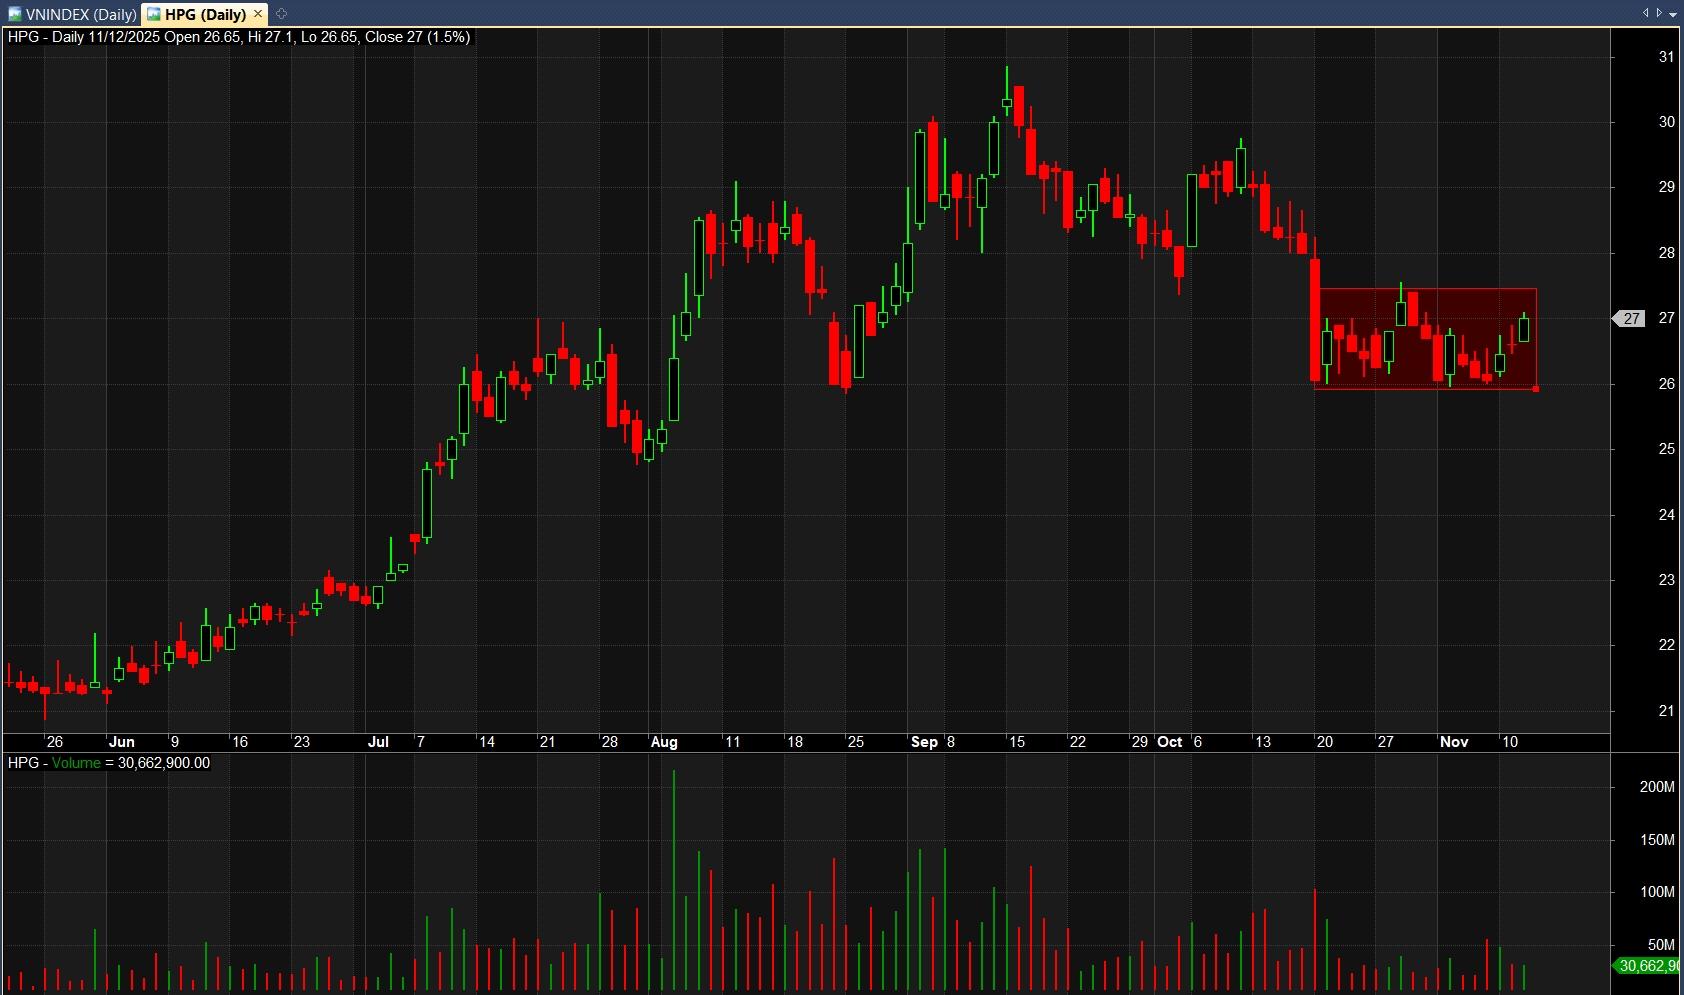
Task: Click the 24 price level on the axis
Action: click(x=1666, y=515)
